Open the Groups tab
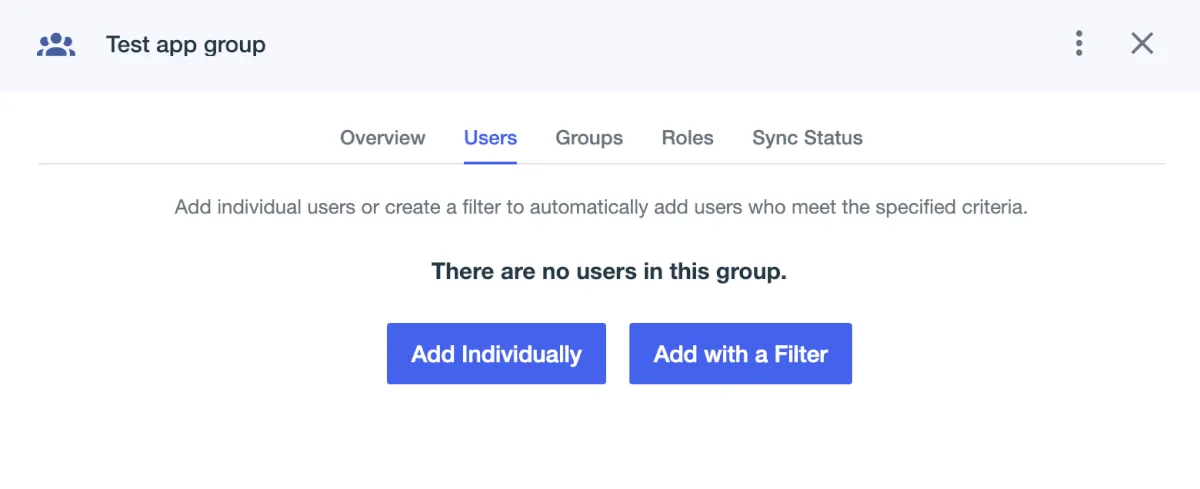The height and width of the screenshot is (489, 1200). [x=589, y=138]
